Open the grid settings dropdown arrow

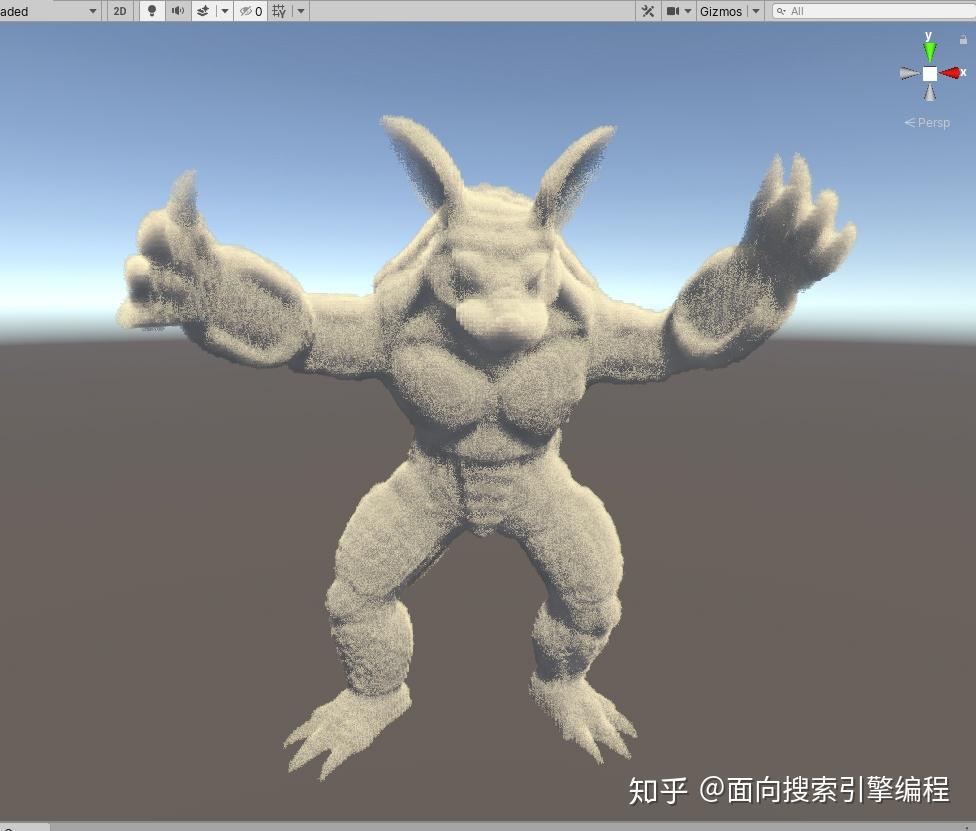(x=299, y=11)
